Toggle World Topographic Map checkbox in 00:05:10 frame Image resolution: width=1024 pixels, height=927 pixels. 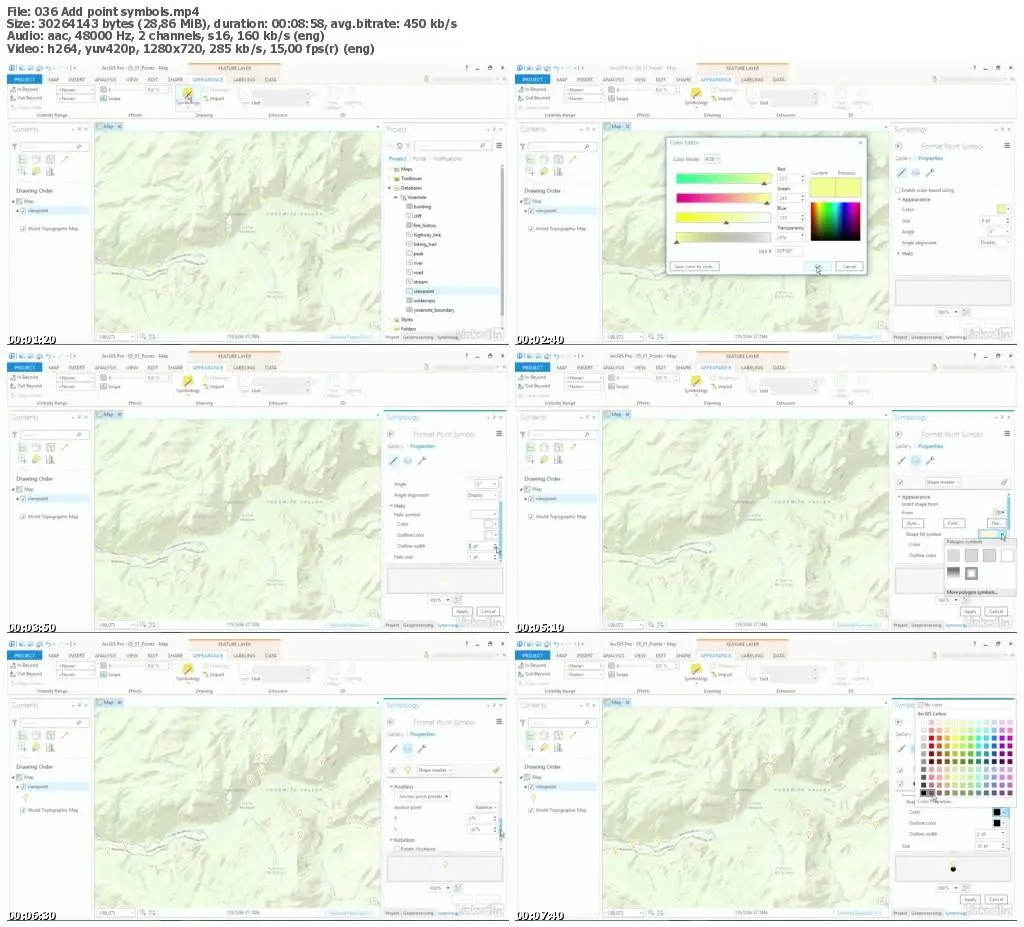tap(531, 517)
